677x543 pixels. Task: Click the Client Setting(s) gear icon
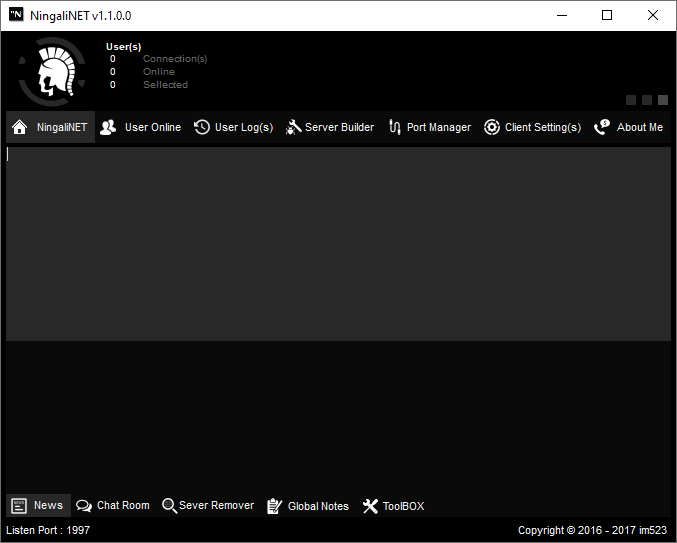(x=492, y=128)
